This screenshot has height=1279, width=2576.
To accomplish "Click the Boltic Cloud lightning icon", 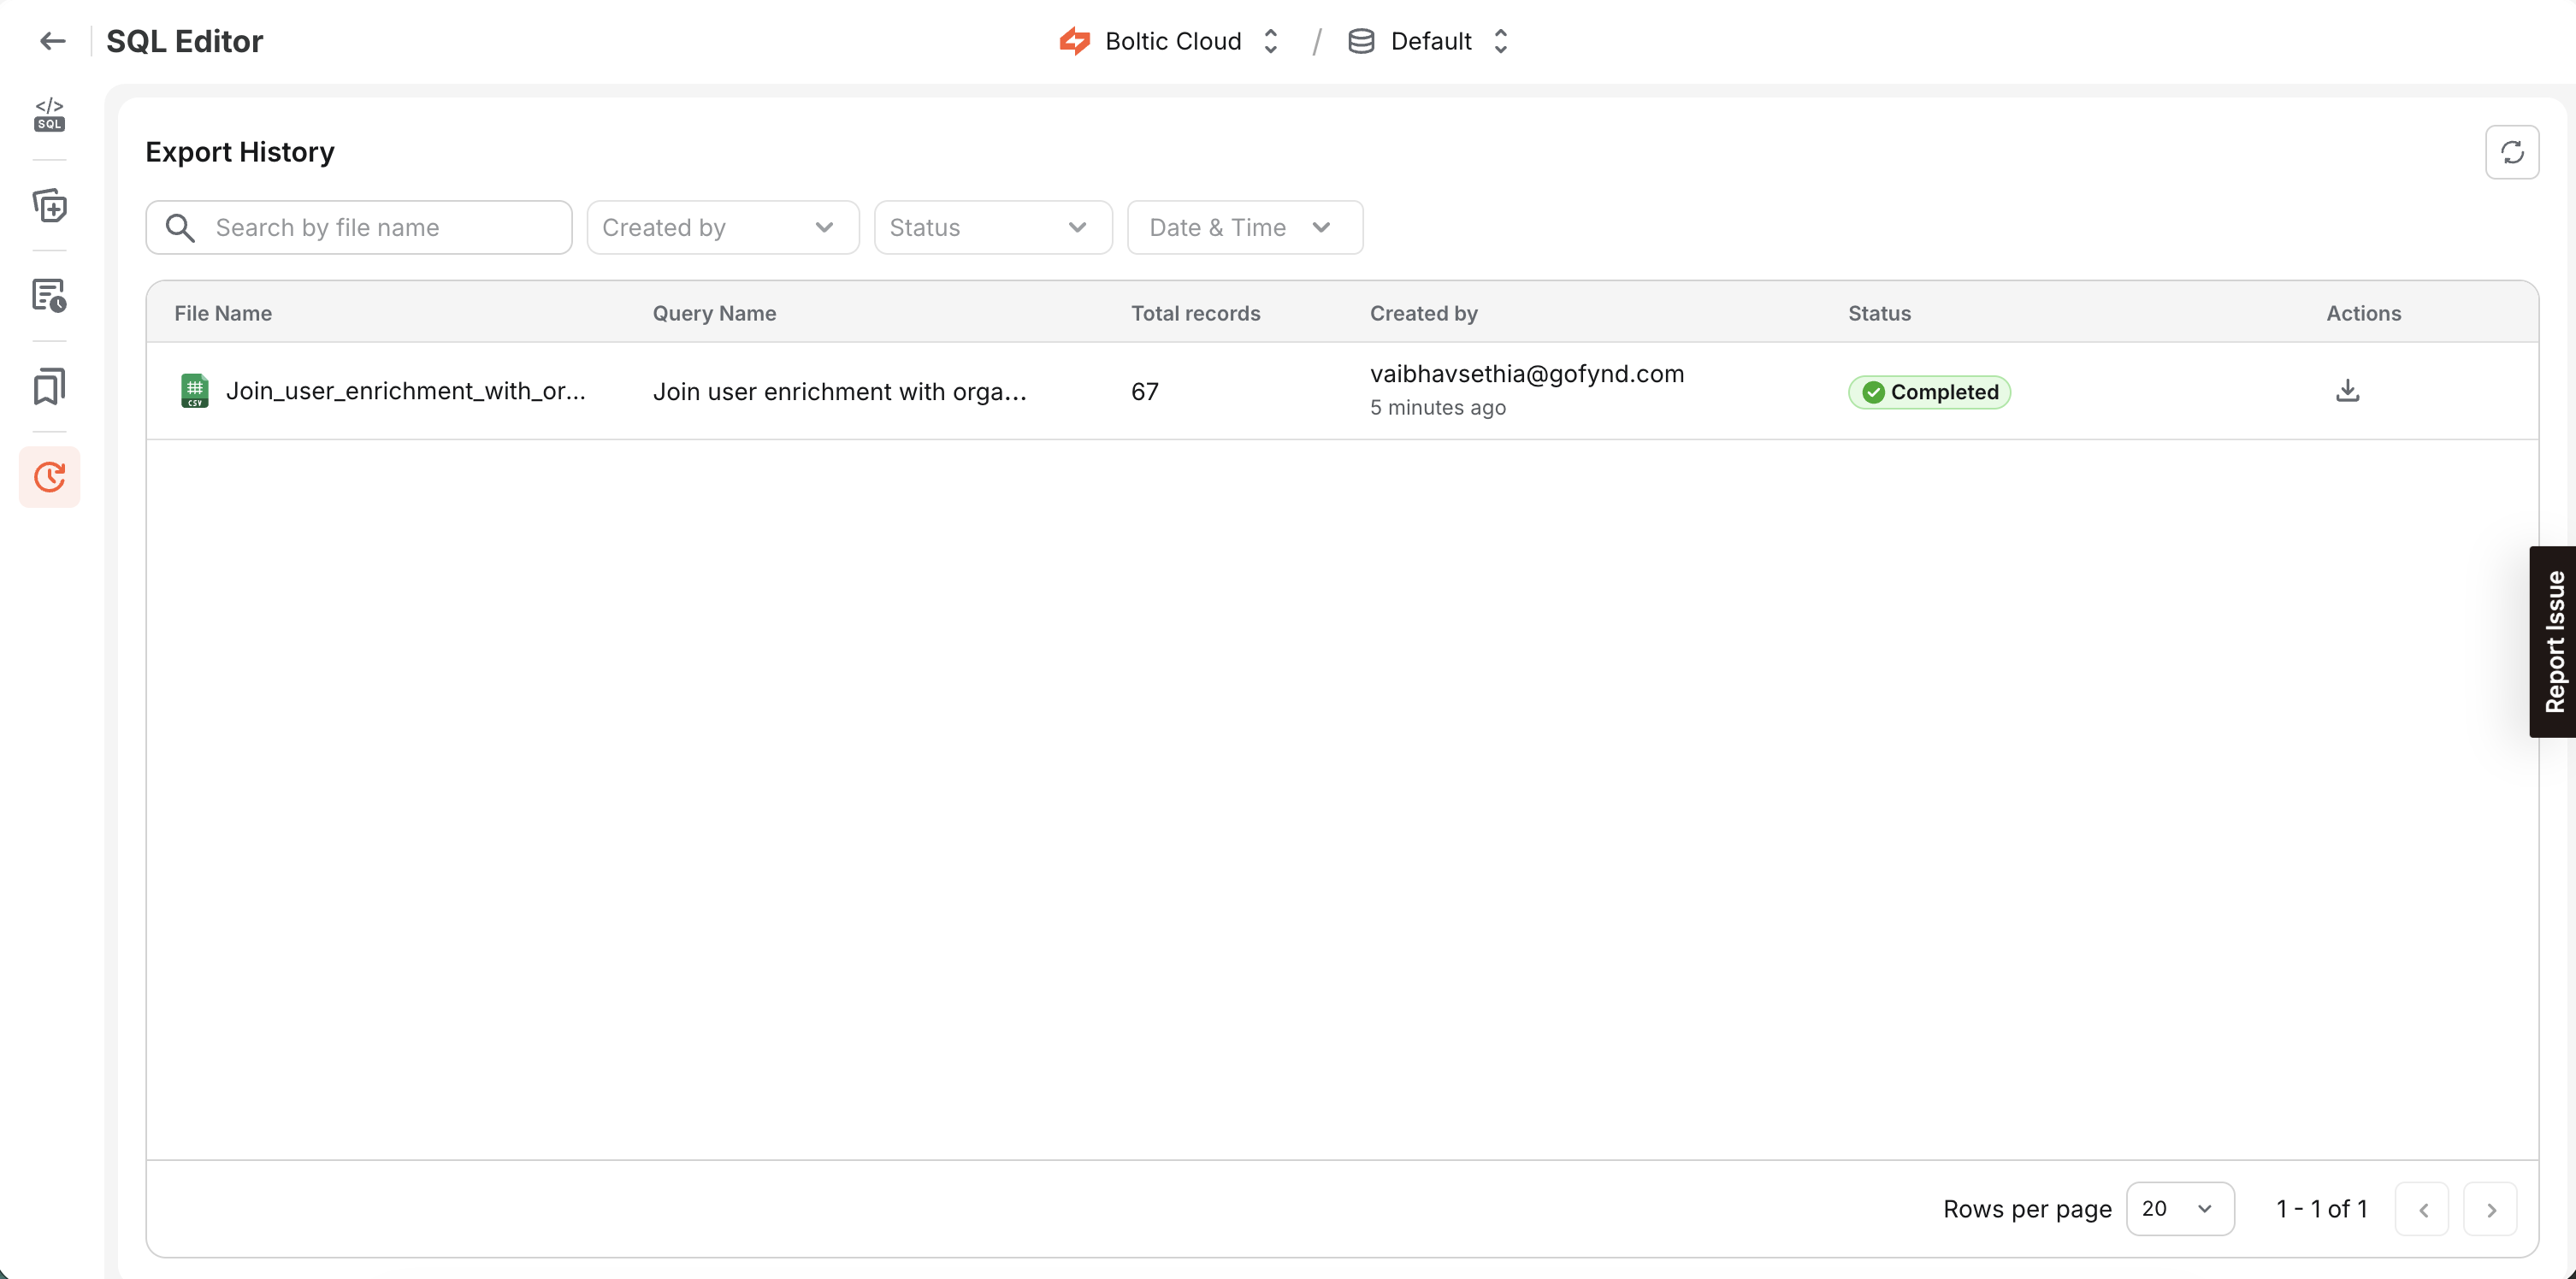I will pos(1074,40).
